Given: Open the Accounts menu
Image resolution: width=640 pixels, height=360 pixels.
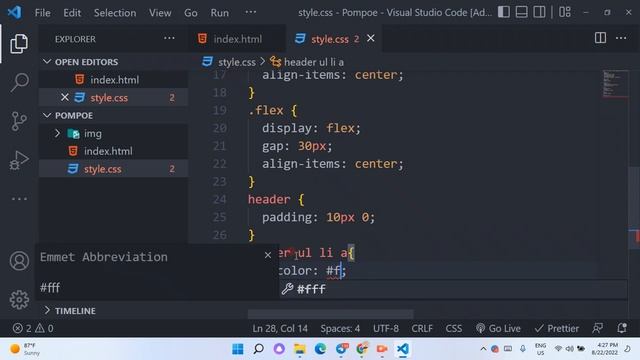Looking at the screenshot, I should point(19,261).
